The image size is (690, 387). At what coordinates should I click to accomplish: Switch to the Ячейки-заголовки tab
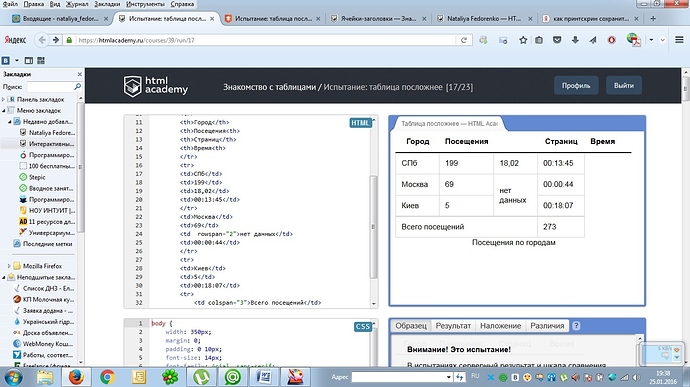378,18
